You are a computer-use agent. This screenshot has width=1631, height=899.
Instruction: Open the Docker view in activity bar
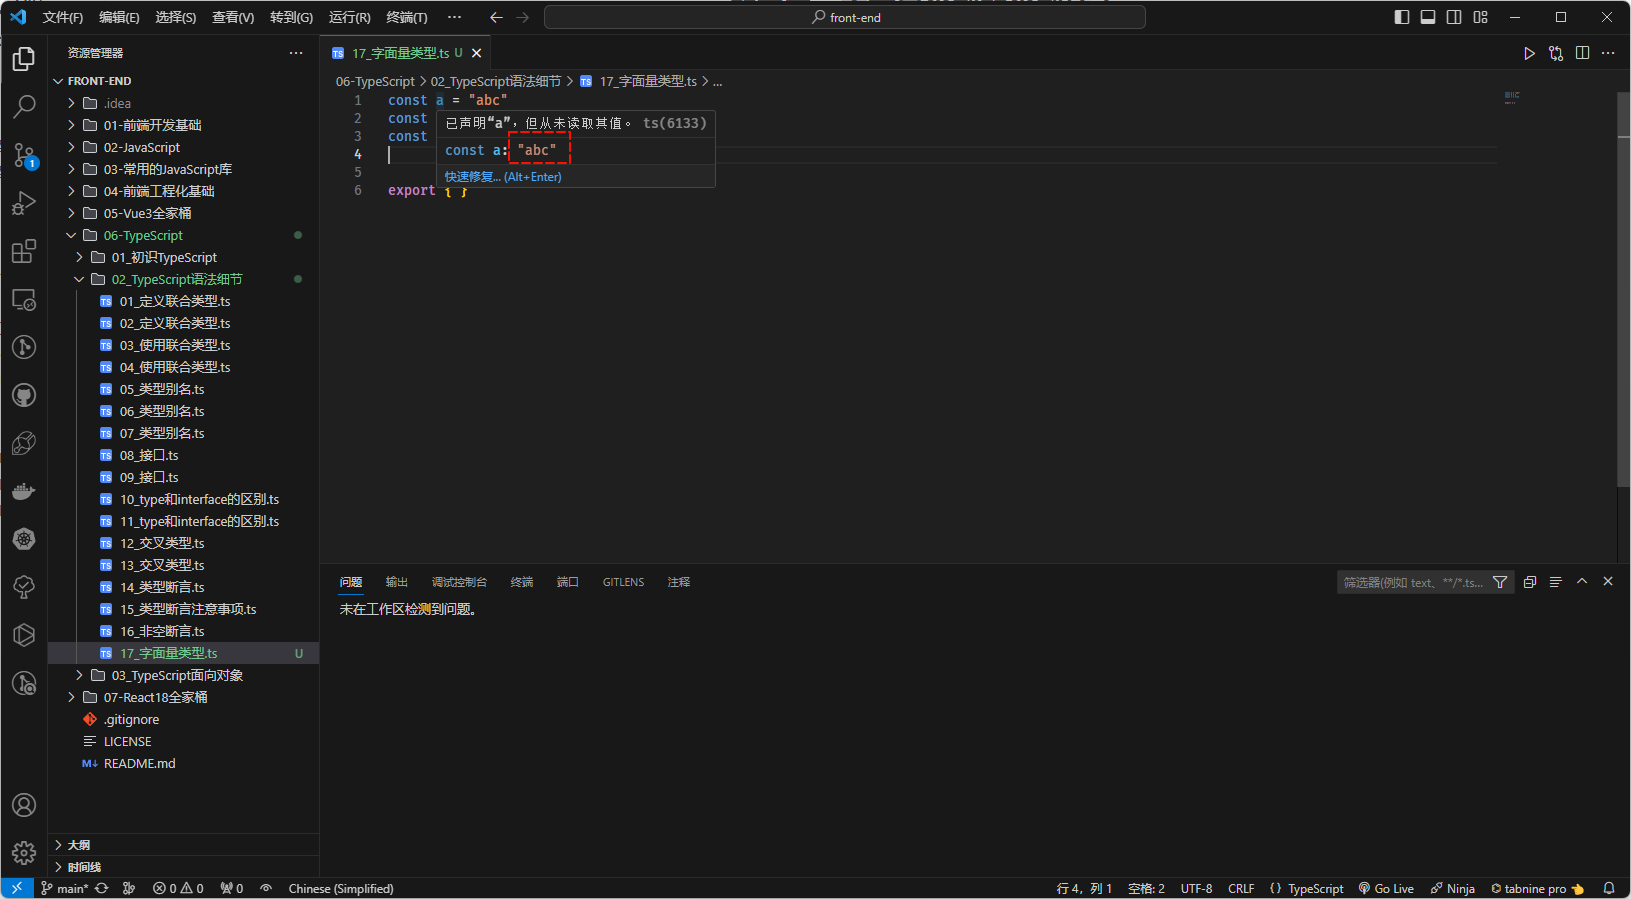24,491
